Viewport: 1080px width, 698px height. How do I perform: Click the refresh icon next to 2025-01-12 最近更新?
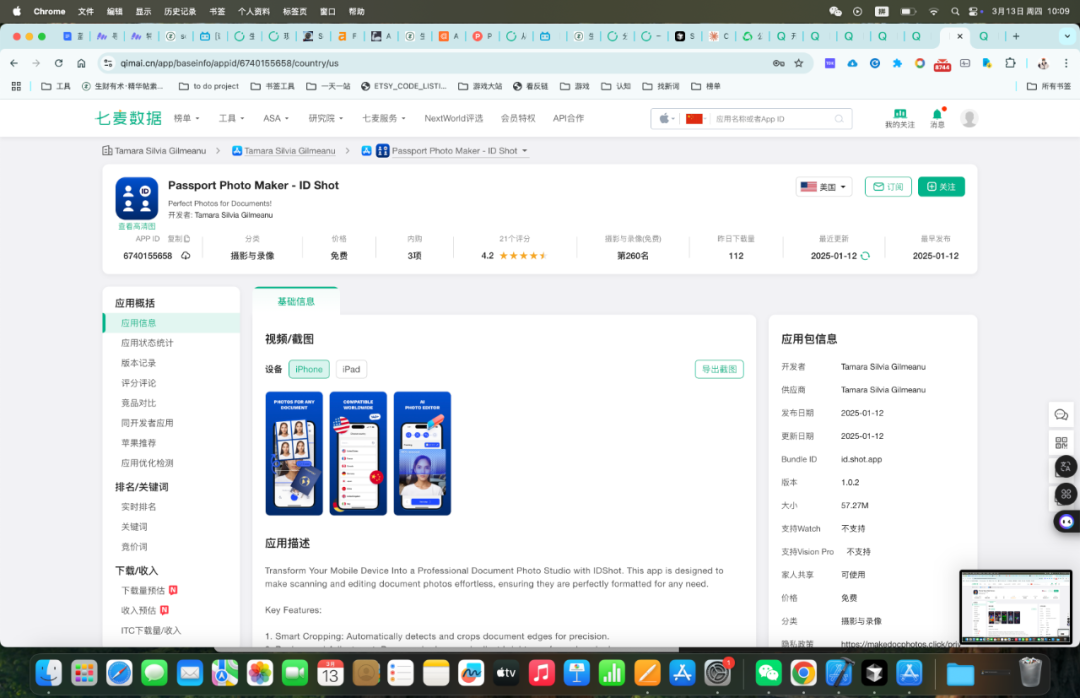tap(865, 256)
